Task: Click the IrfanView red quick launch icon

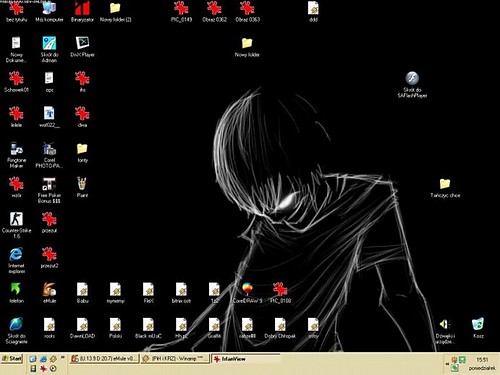Action: [x=43, y=369]
